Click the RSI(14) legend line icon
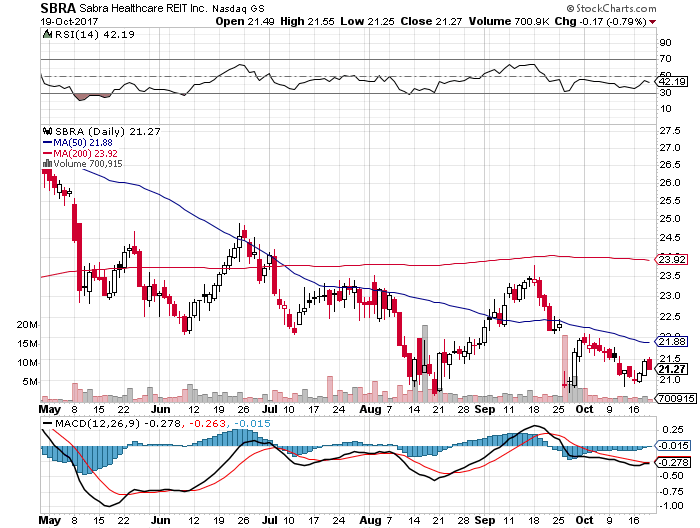The width and height of the screenshot is (700, 528). (x=45, y=36)
